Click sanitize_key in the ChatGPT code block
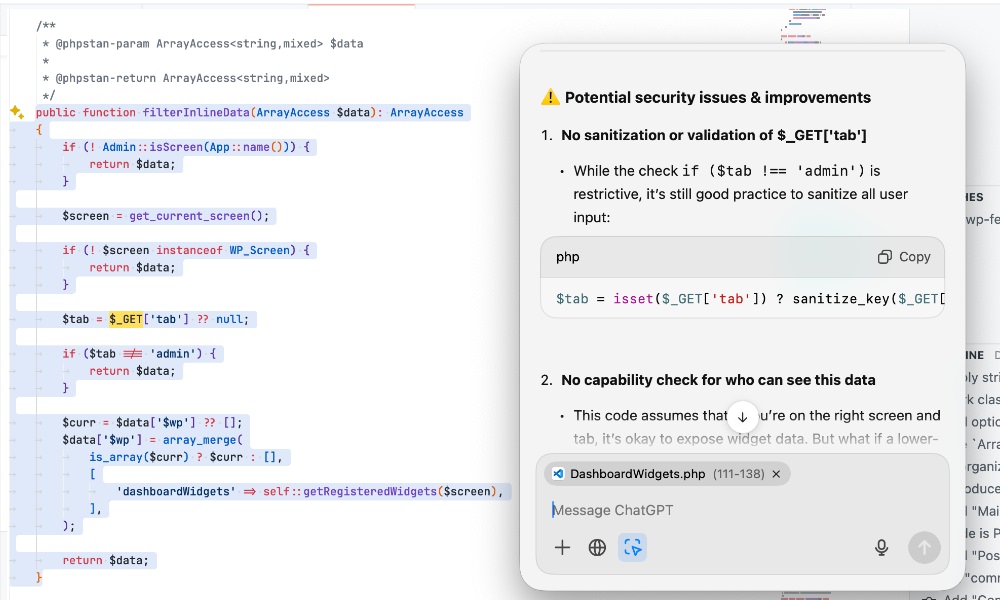Screen dimensions: 1000x600 (842, 298)
